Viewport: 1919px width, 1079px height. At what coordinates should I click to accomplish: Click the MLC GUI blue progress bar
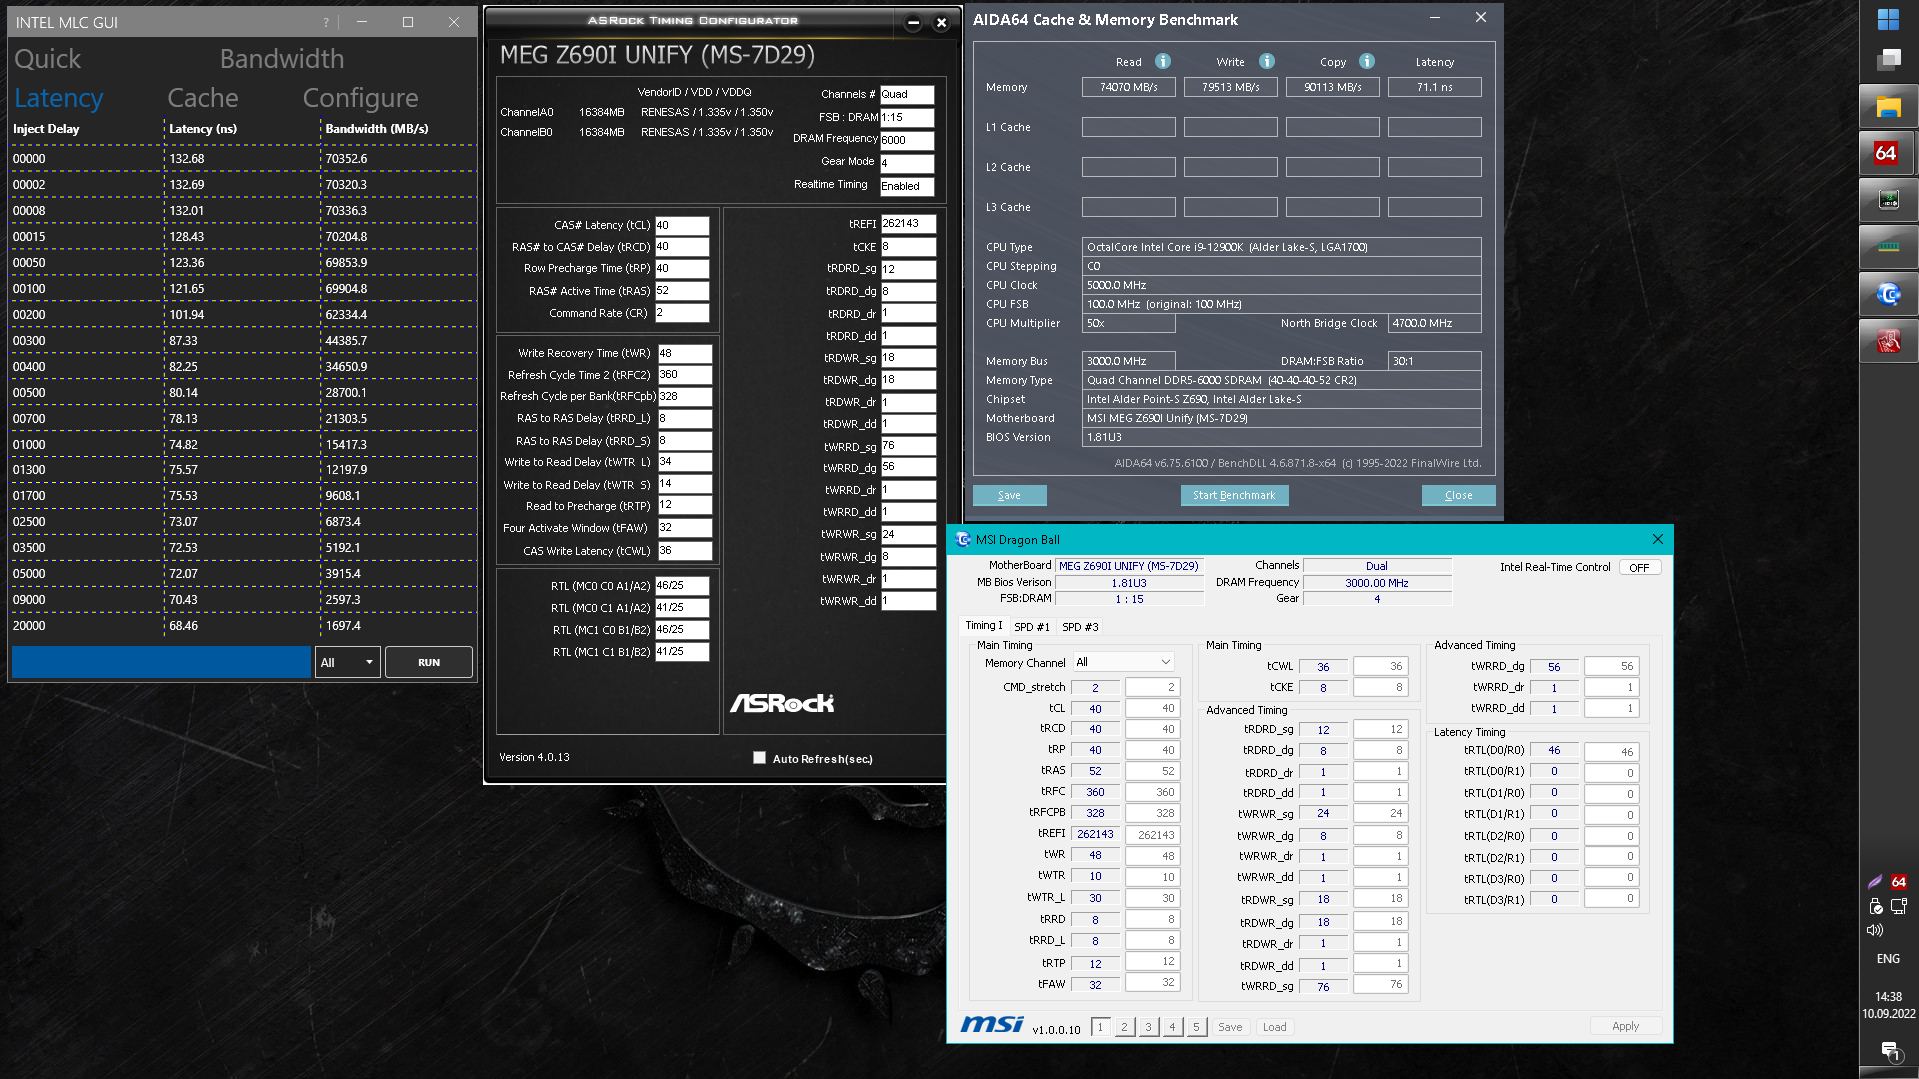(161, 662)
